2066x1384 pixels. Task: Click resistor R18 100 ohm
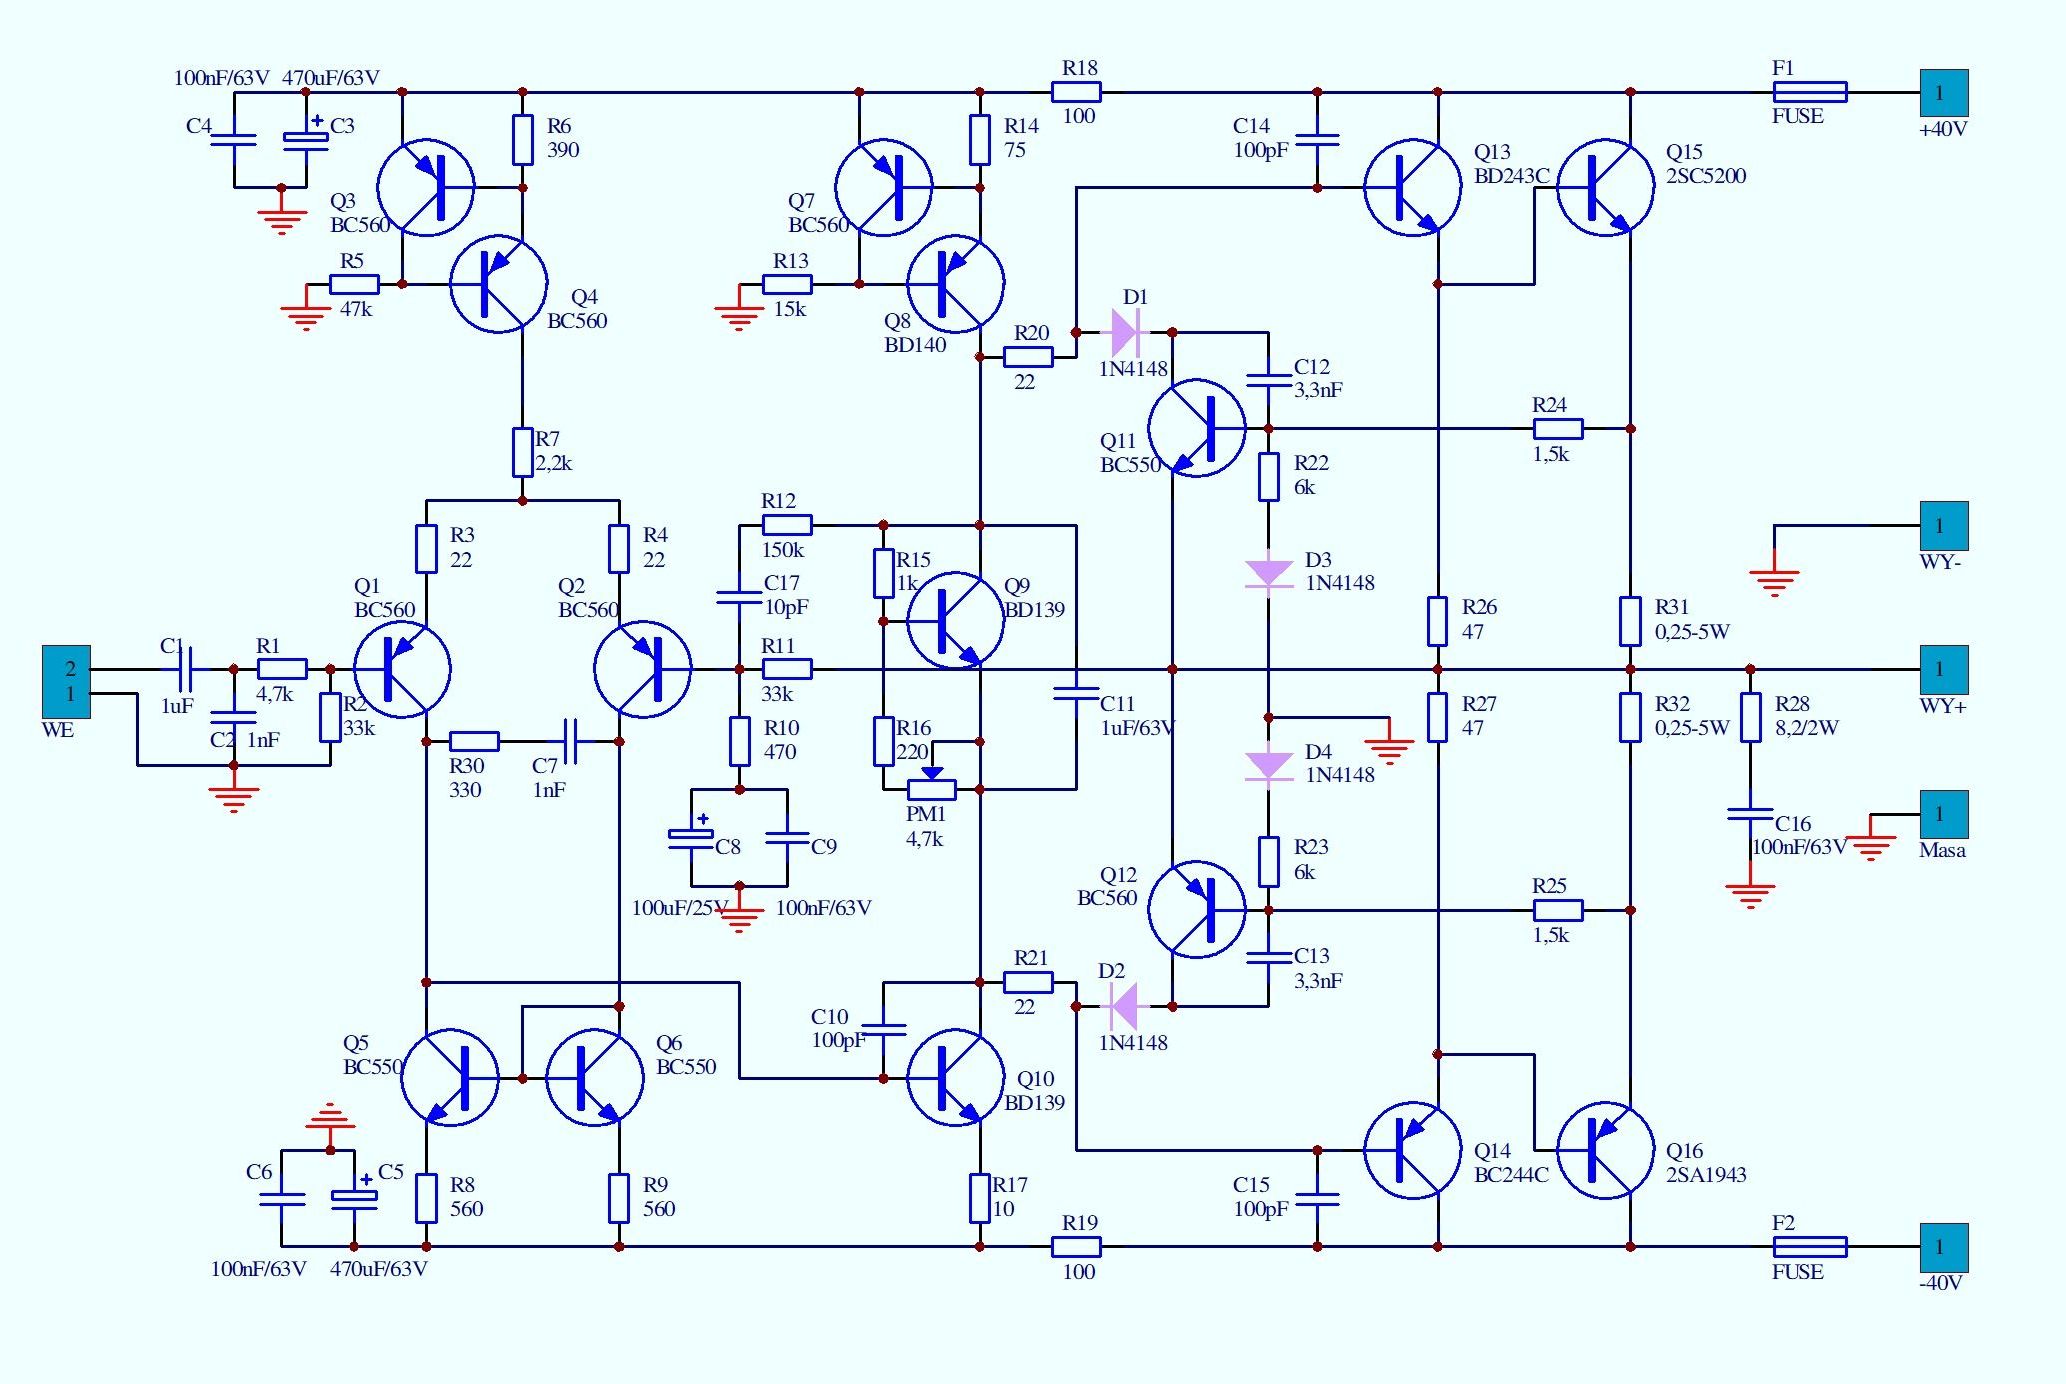pos(1076,92)
